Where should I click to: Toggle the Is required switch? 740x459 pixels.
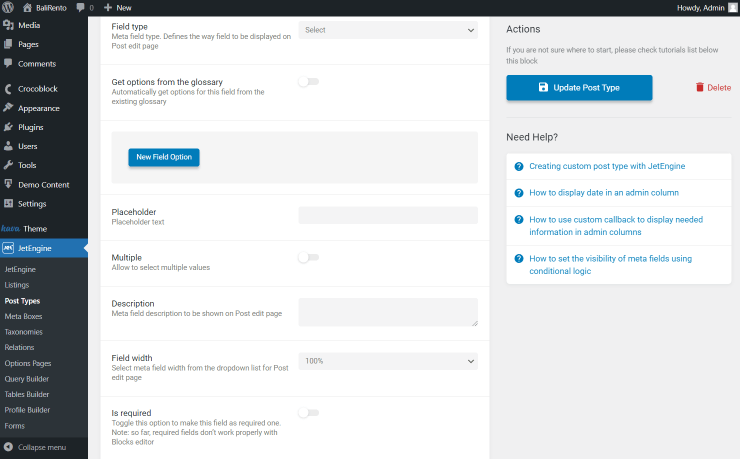tap(309, 413)
